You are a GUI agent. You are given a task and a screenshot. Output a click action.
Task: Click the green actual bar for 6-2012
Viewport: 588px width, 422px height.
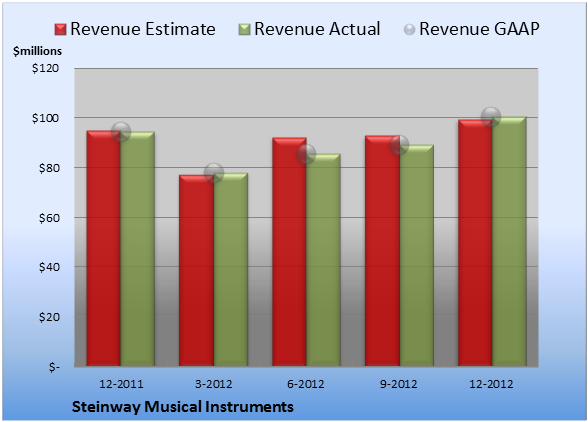pos(323,260)
